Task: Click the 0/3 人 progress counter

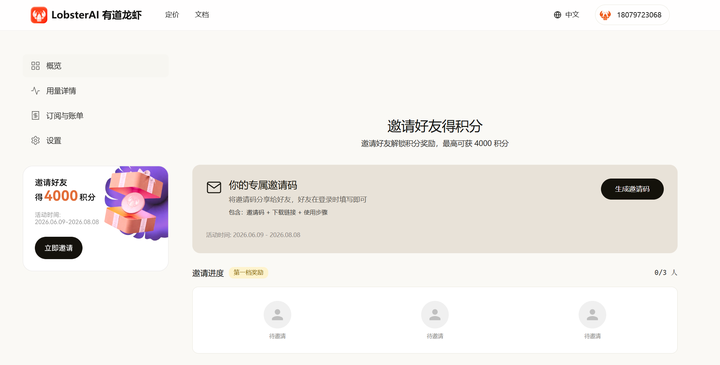Action: point(666,272)
